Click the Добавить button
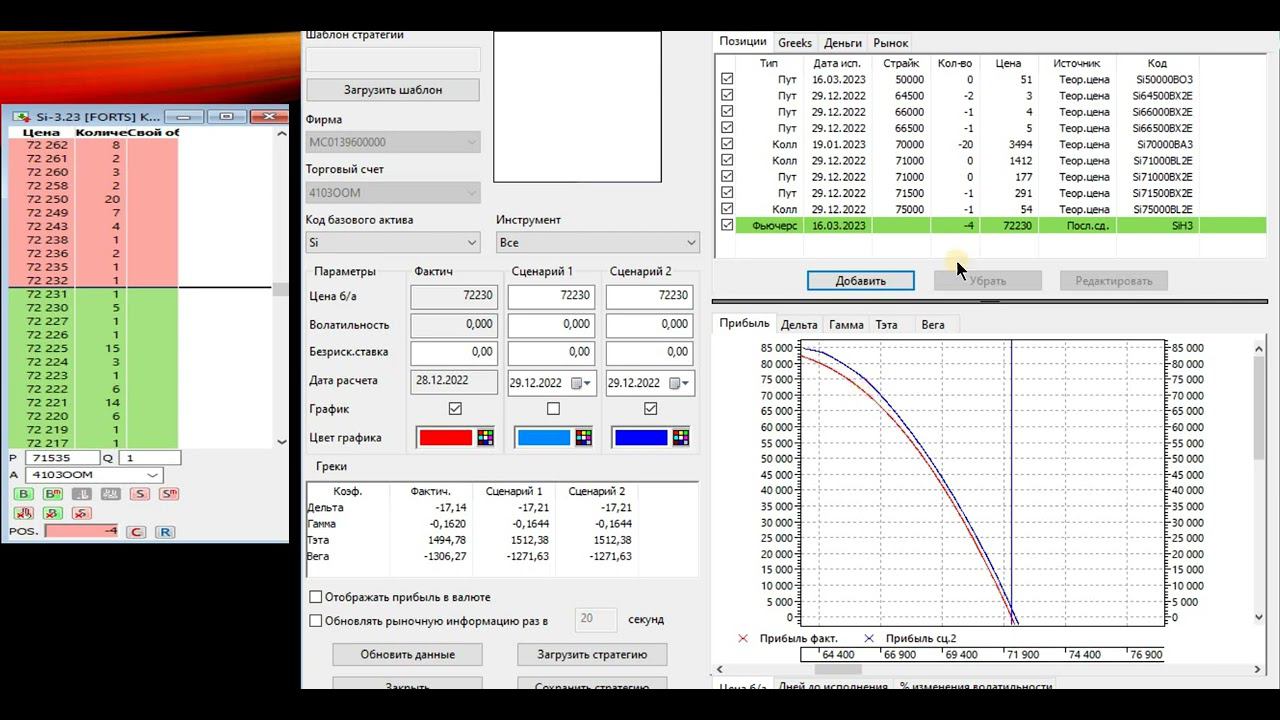The width and height of the screenshot is (1280, 720). coord(861,281)
